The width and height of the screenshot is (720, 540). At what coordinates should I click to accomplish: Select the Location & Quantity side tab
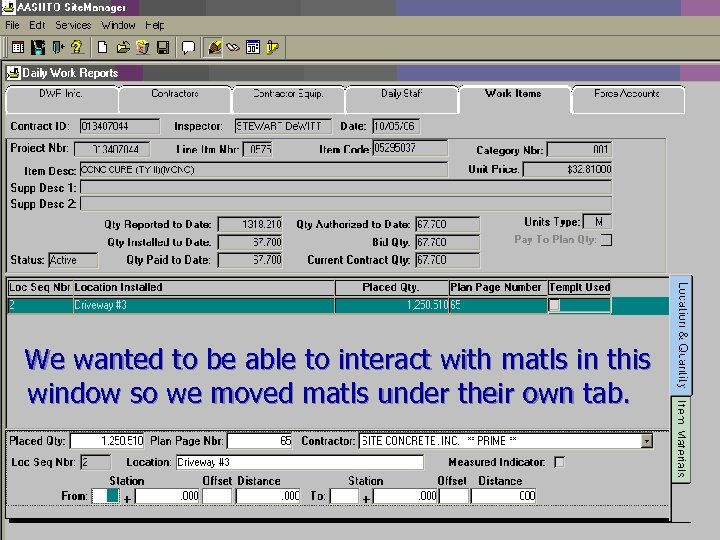682,335
